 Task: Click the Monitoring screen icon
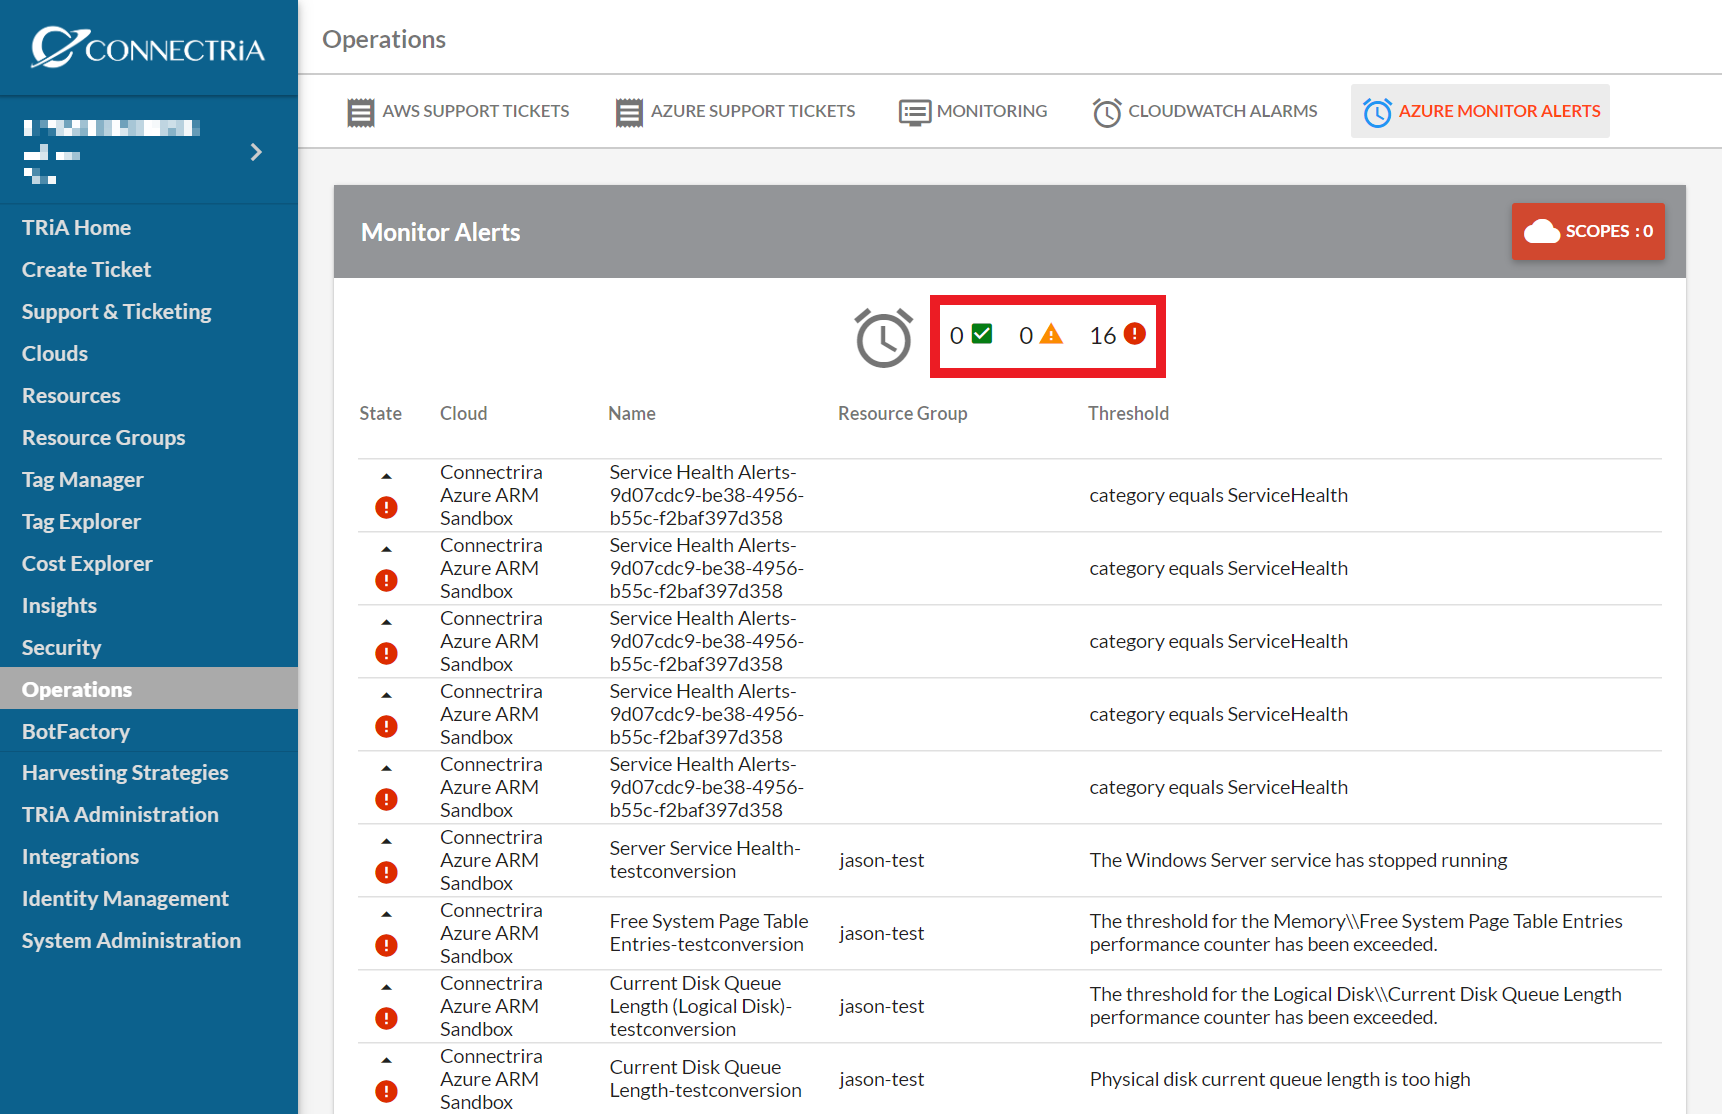[x=914, y=112]
